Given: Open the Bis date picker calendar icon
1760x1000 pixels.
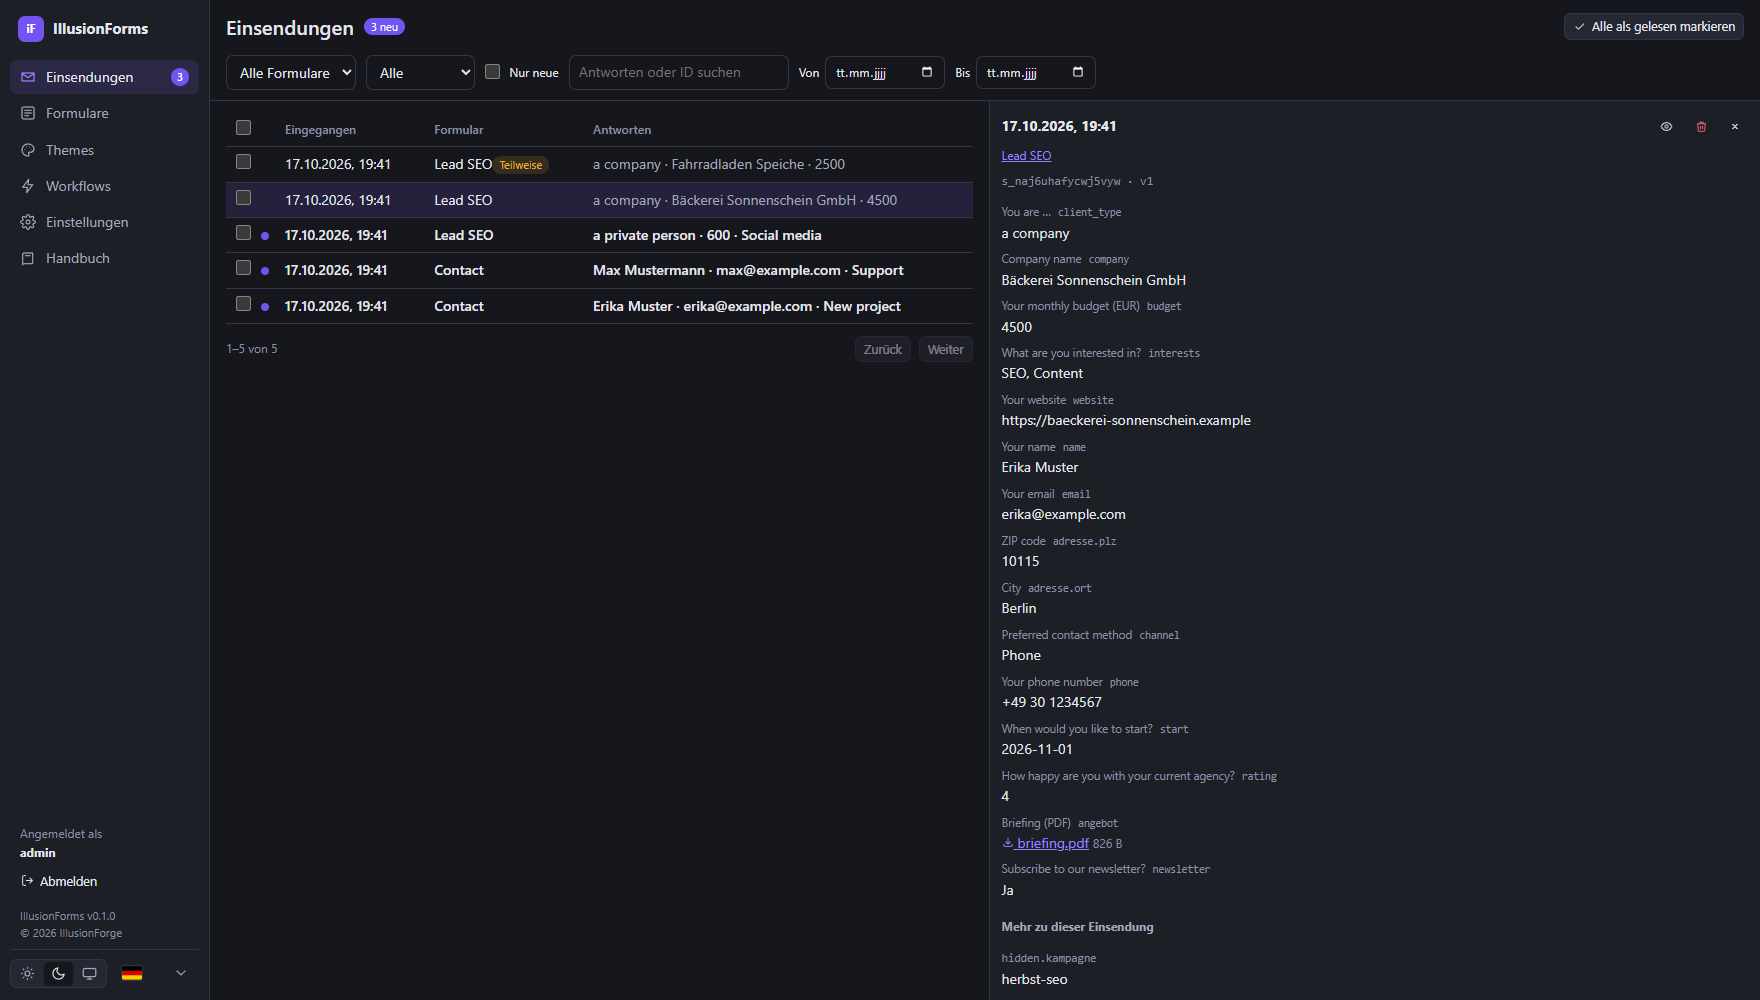Looking at the screenshot, I should 1078,72.
